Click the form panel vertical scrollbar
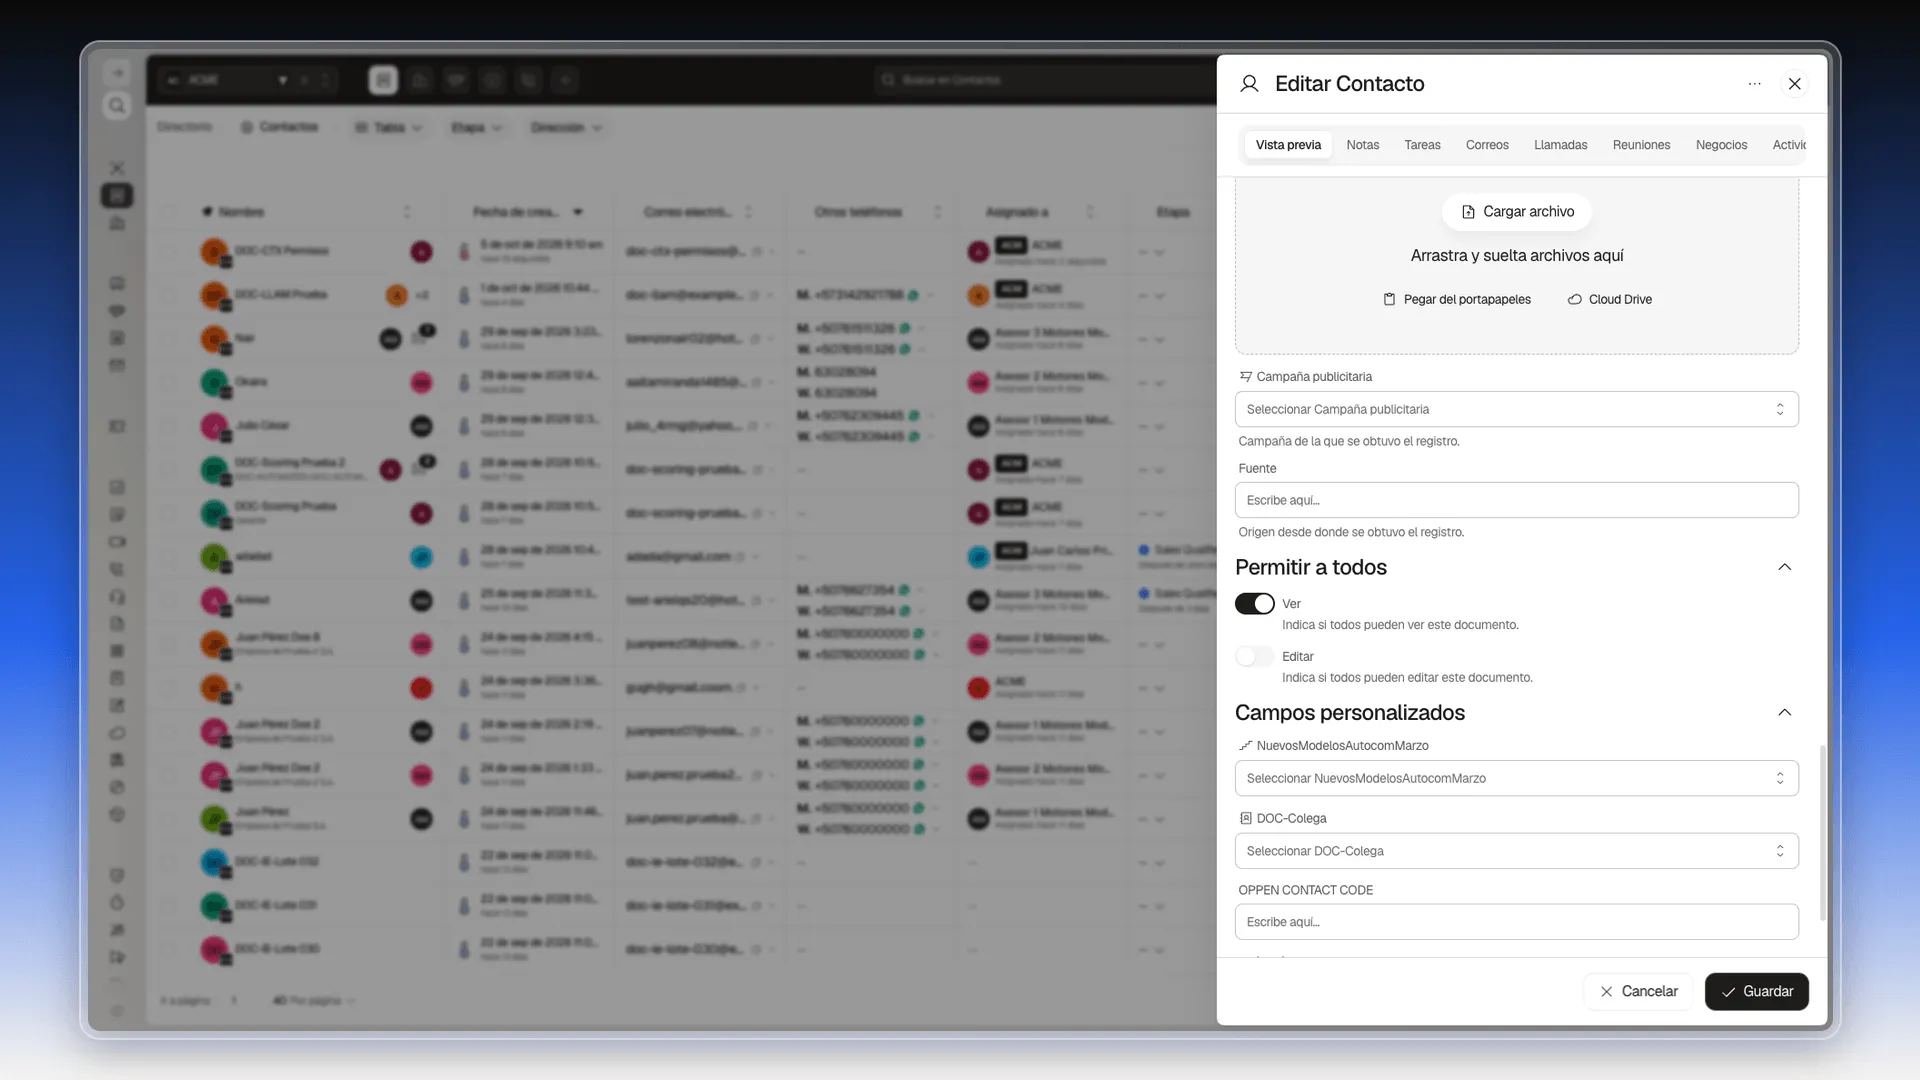Screen dimensions: 1920x1080 [x=1822, y=832]
